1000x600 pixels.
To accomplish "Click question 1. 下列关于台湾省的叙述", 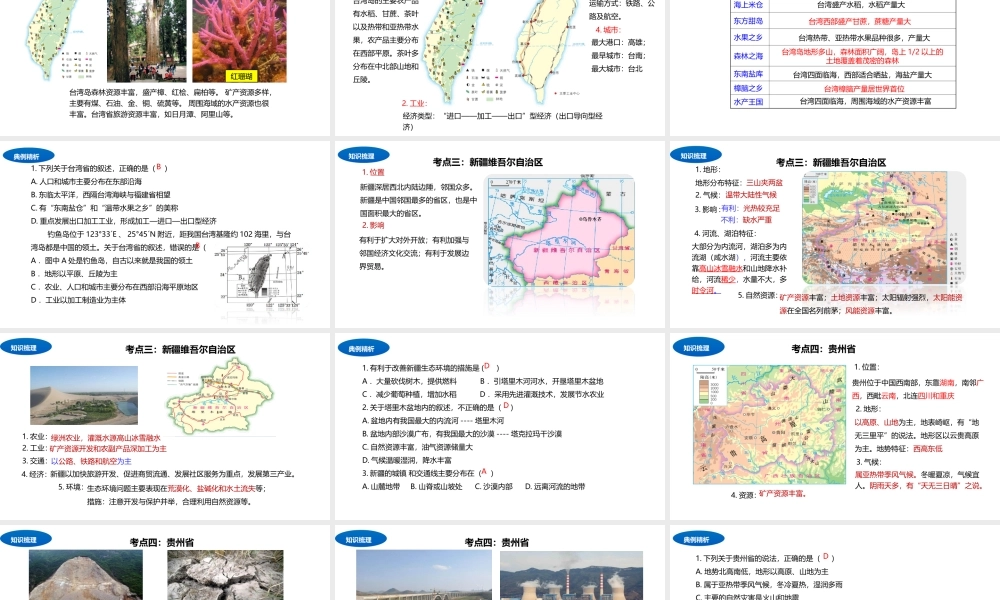I will coord(99,168).
